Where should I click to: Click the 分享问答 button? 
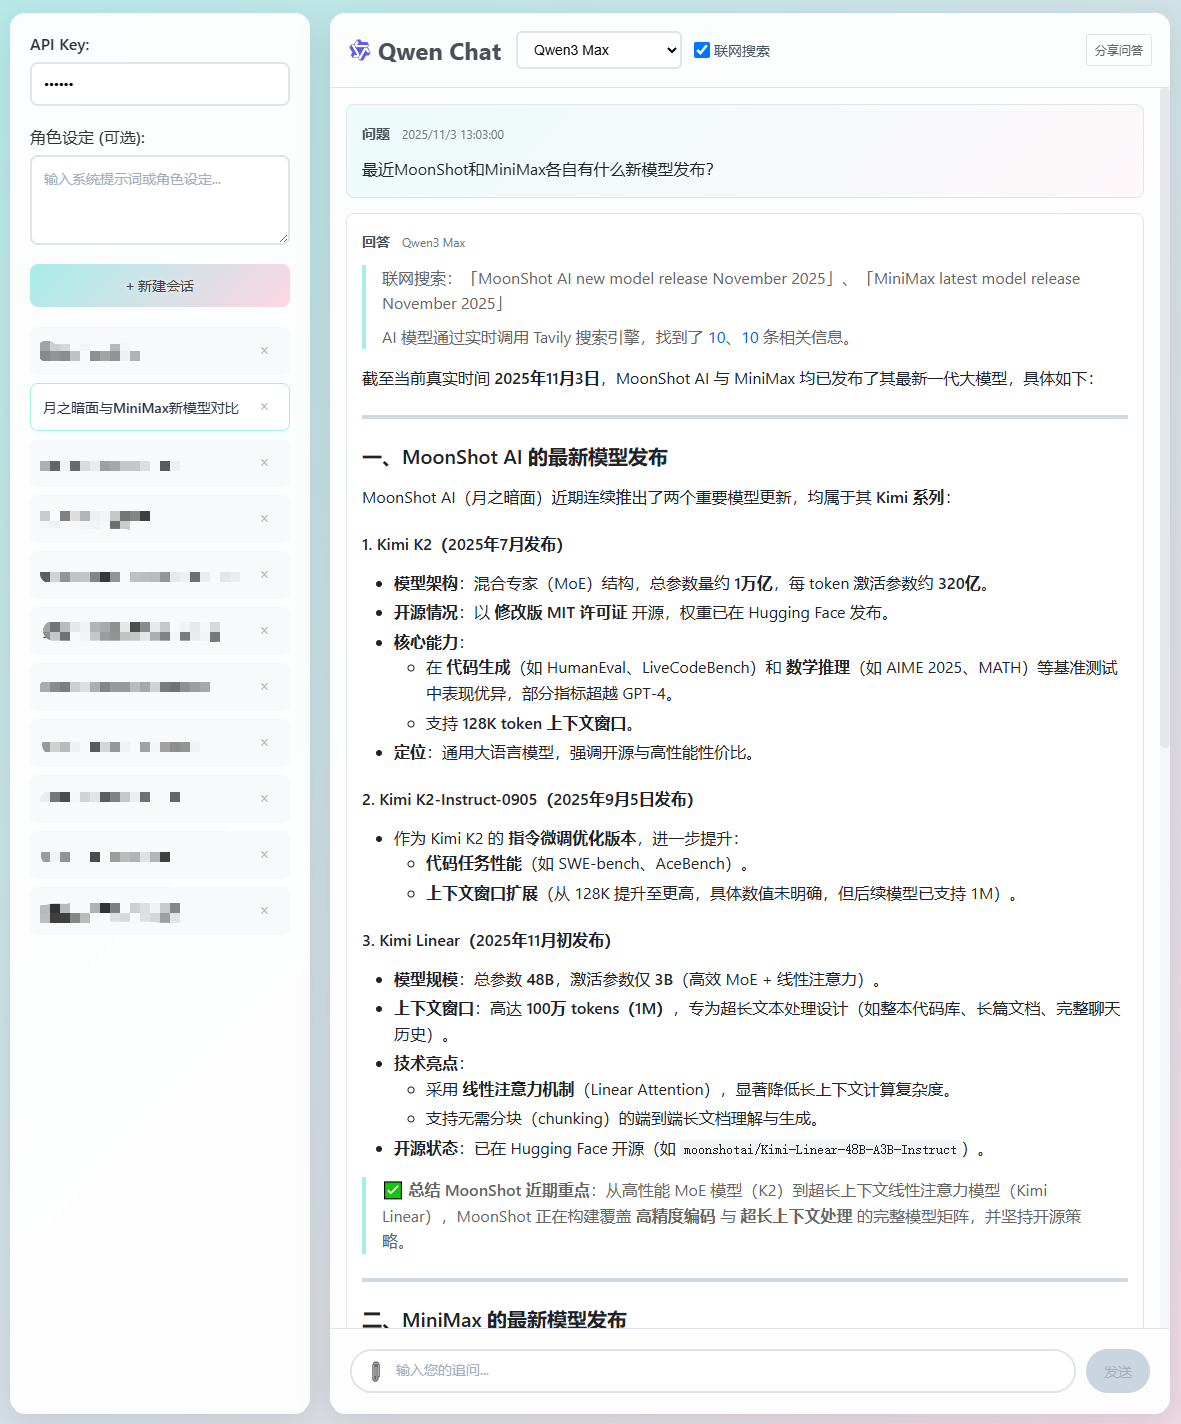point(1118,50)
